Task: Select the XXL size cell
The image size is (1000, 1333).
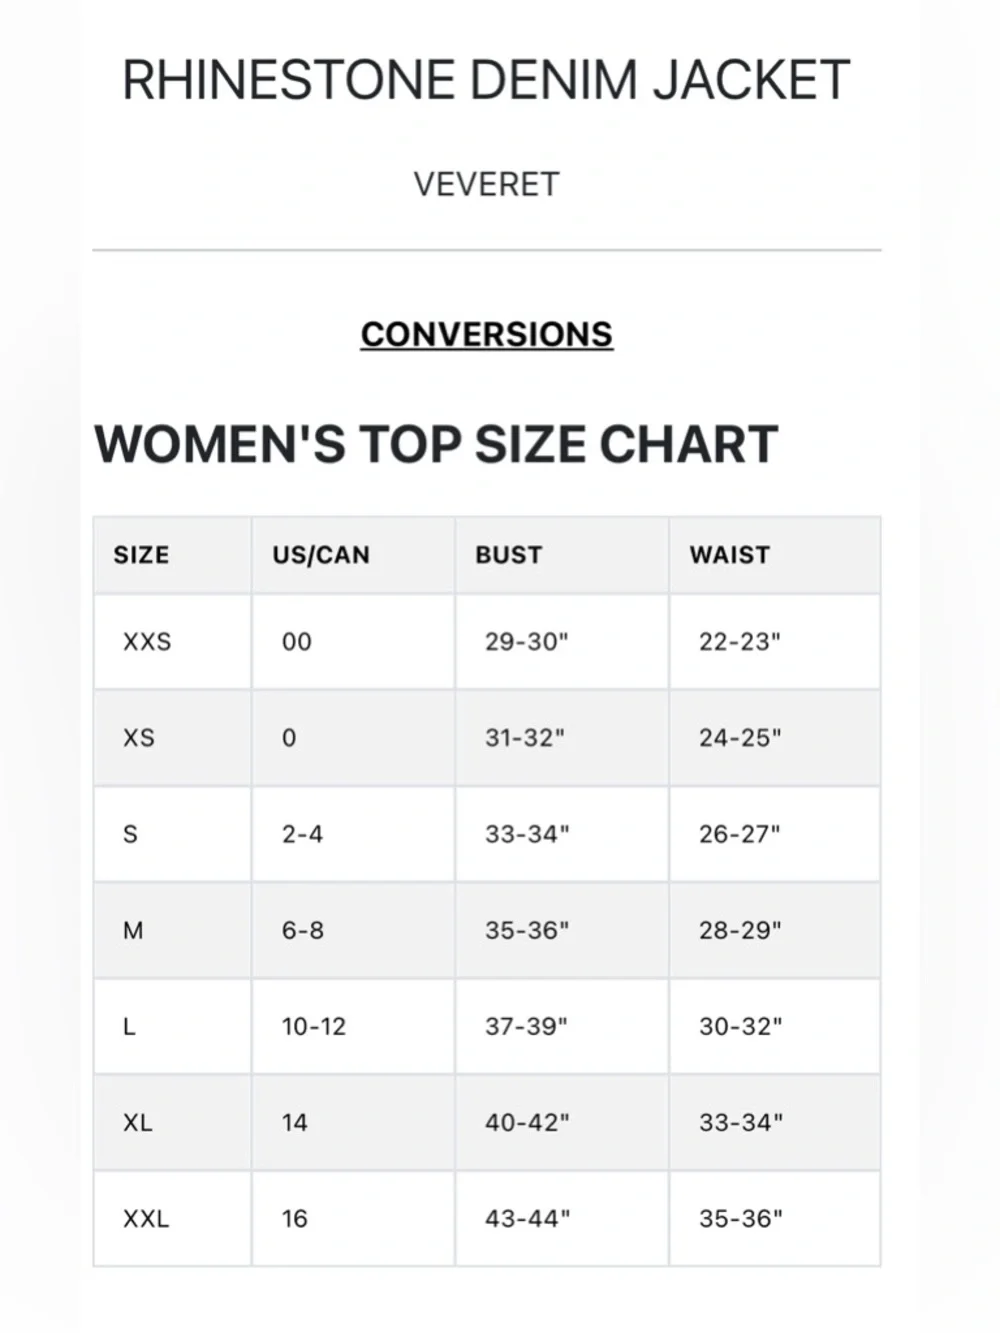Action: pyautogui.click(x=172, y=1219)
